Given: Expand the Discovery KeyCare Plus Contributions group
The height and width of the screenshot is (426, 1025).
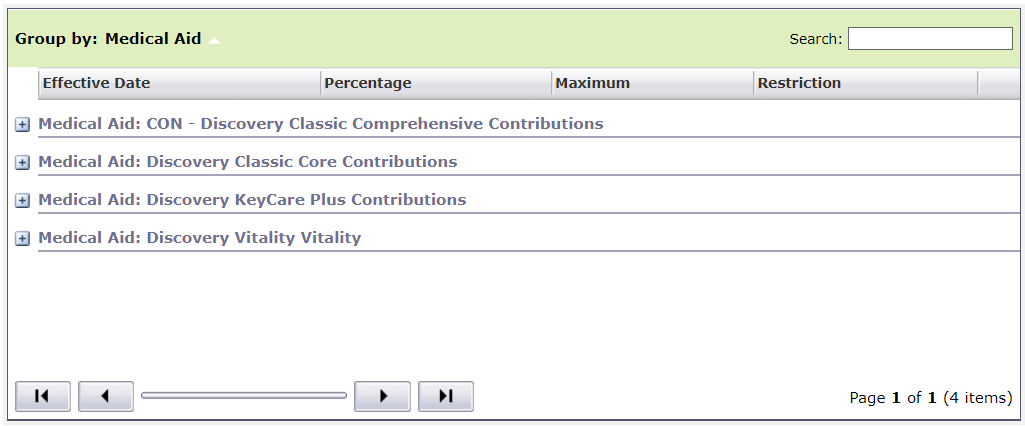Looking at the screenshot, I should click(x=23, y=201).
